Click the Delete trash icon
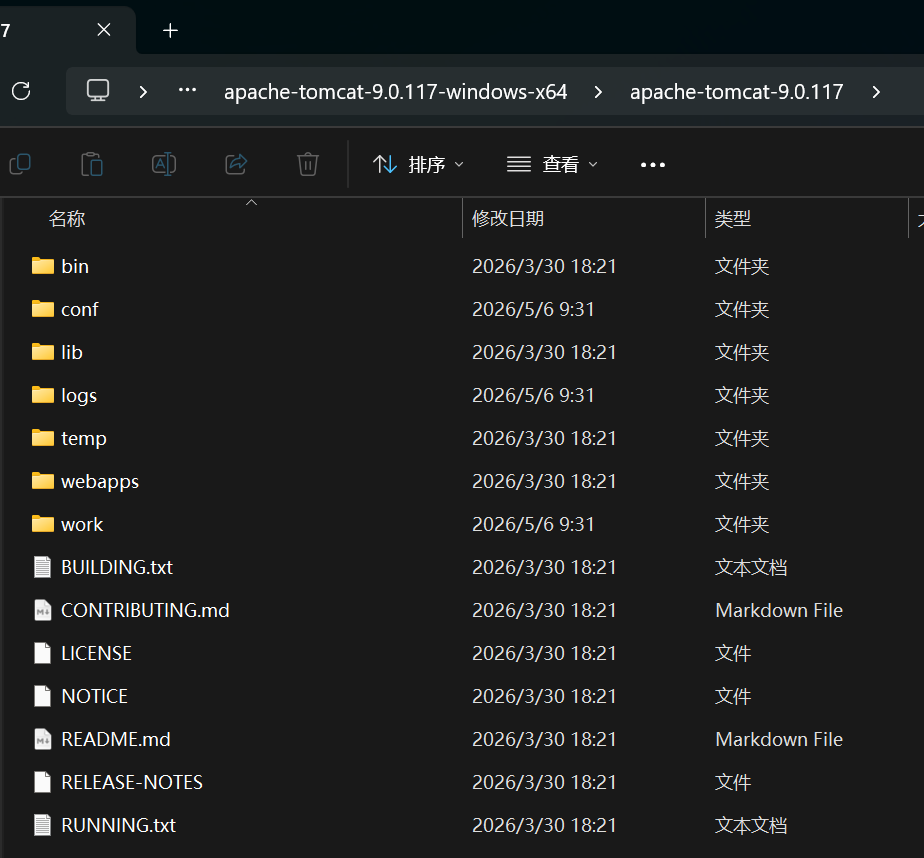Image resolution: width=924 pixels, height=858 pixels. 308,164
